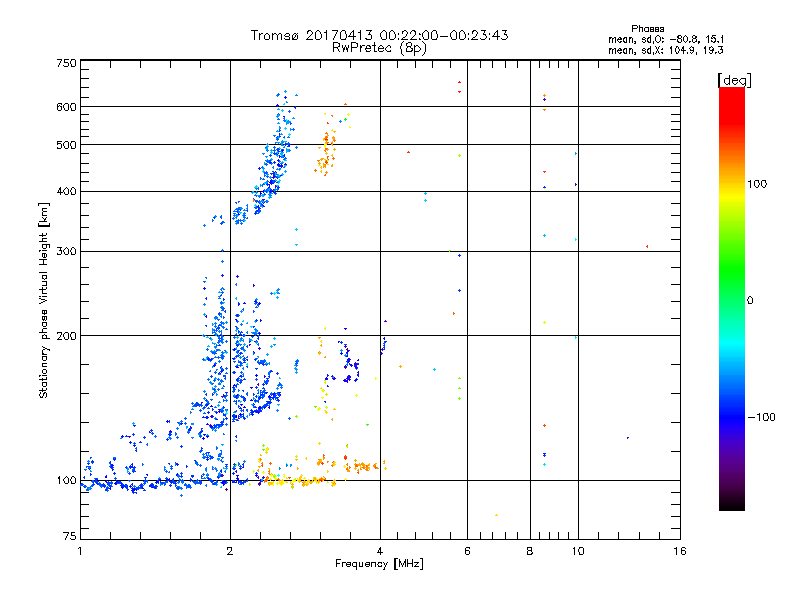Click the plot title 'Tromsø 20170413 00:22:00-00:23:43'
Viewport: 800px width, 600px height.
click(379, 35)
